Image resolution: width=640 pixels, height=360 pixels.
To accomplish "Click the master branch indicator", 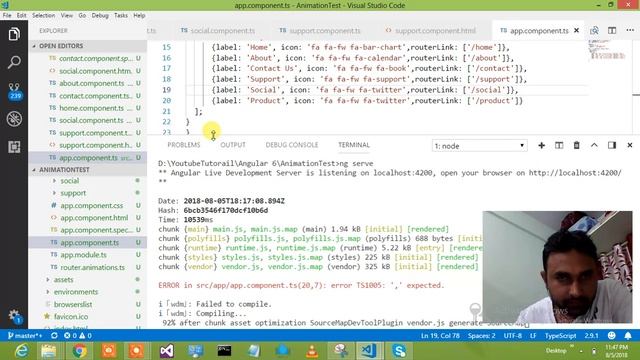I will [25, 336].
